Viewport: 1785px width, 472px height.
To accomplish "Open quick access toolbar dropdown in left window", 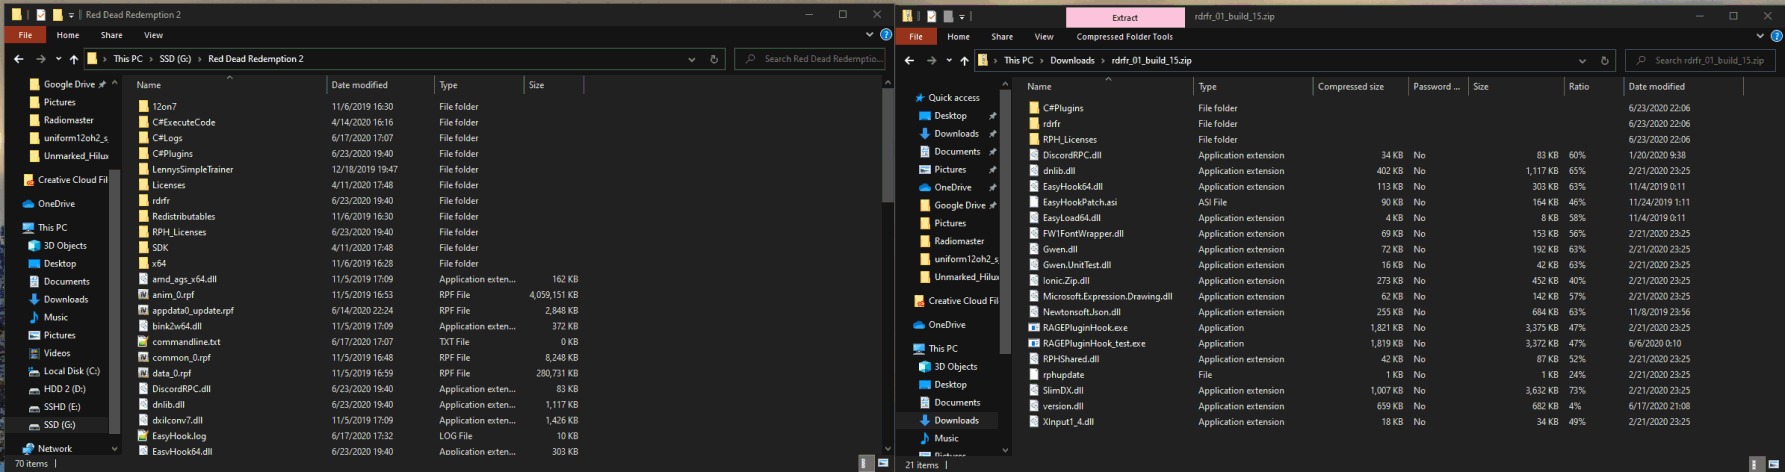I will 71,15.
